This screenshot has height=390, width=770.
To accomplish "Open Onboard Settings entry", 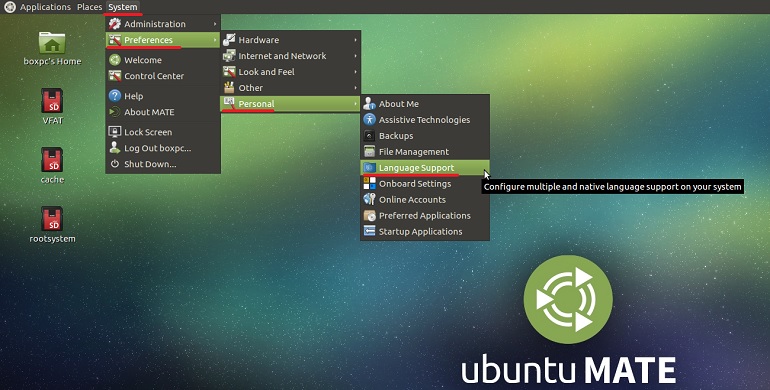I will tap(425, 184).
